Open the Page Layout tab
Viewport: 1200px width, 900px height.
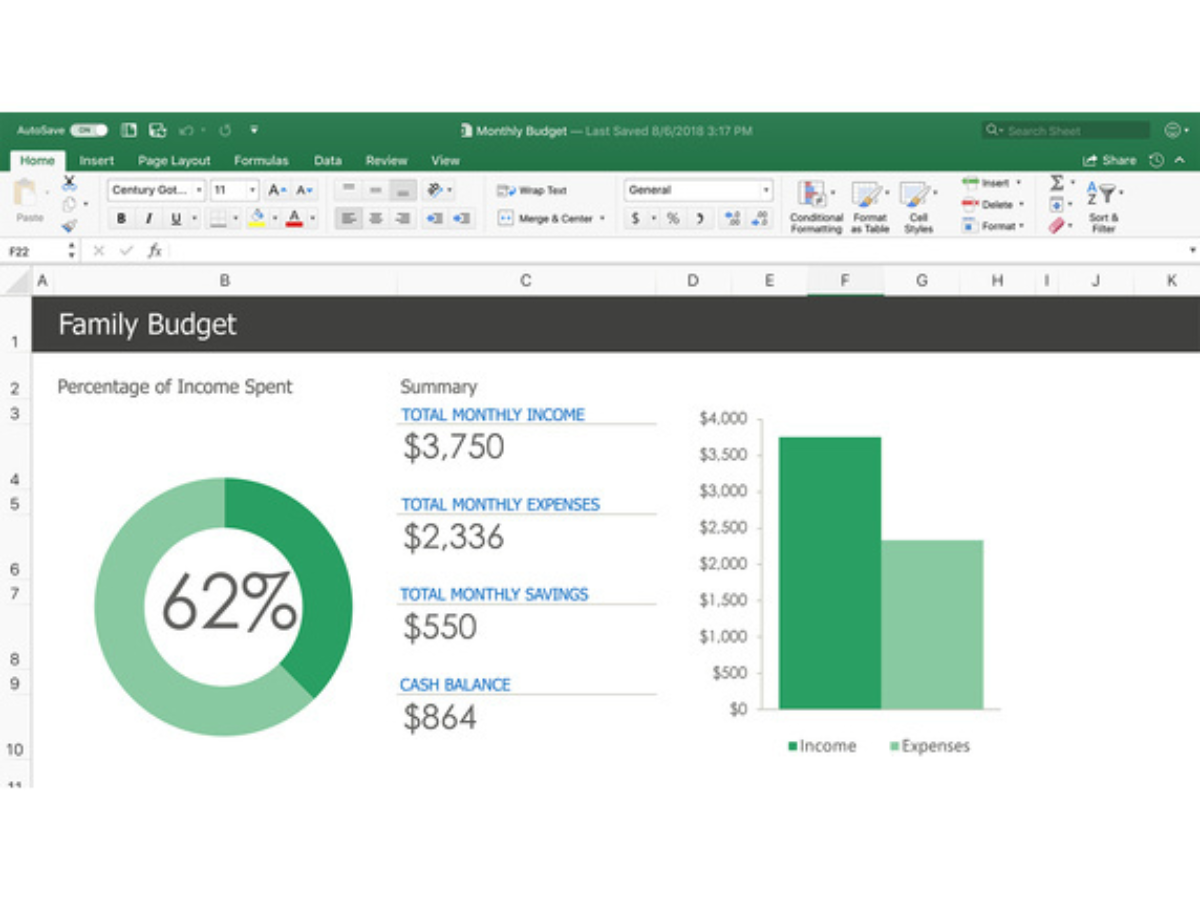coord(174,160)
